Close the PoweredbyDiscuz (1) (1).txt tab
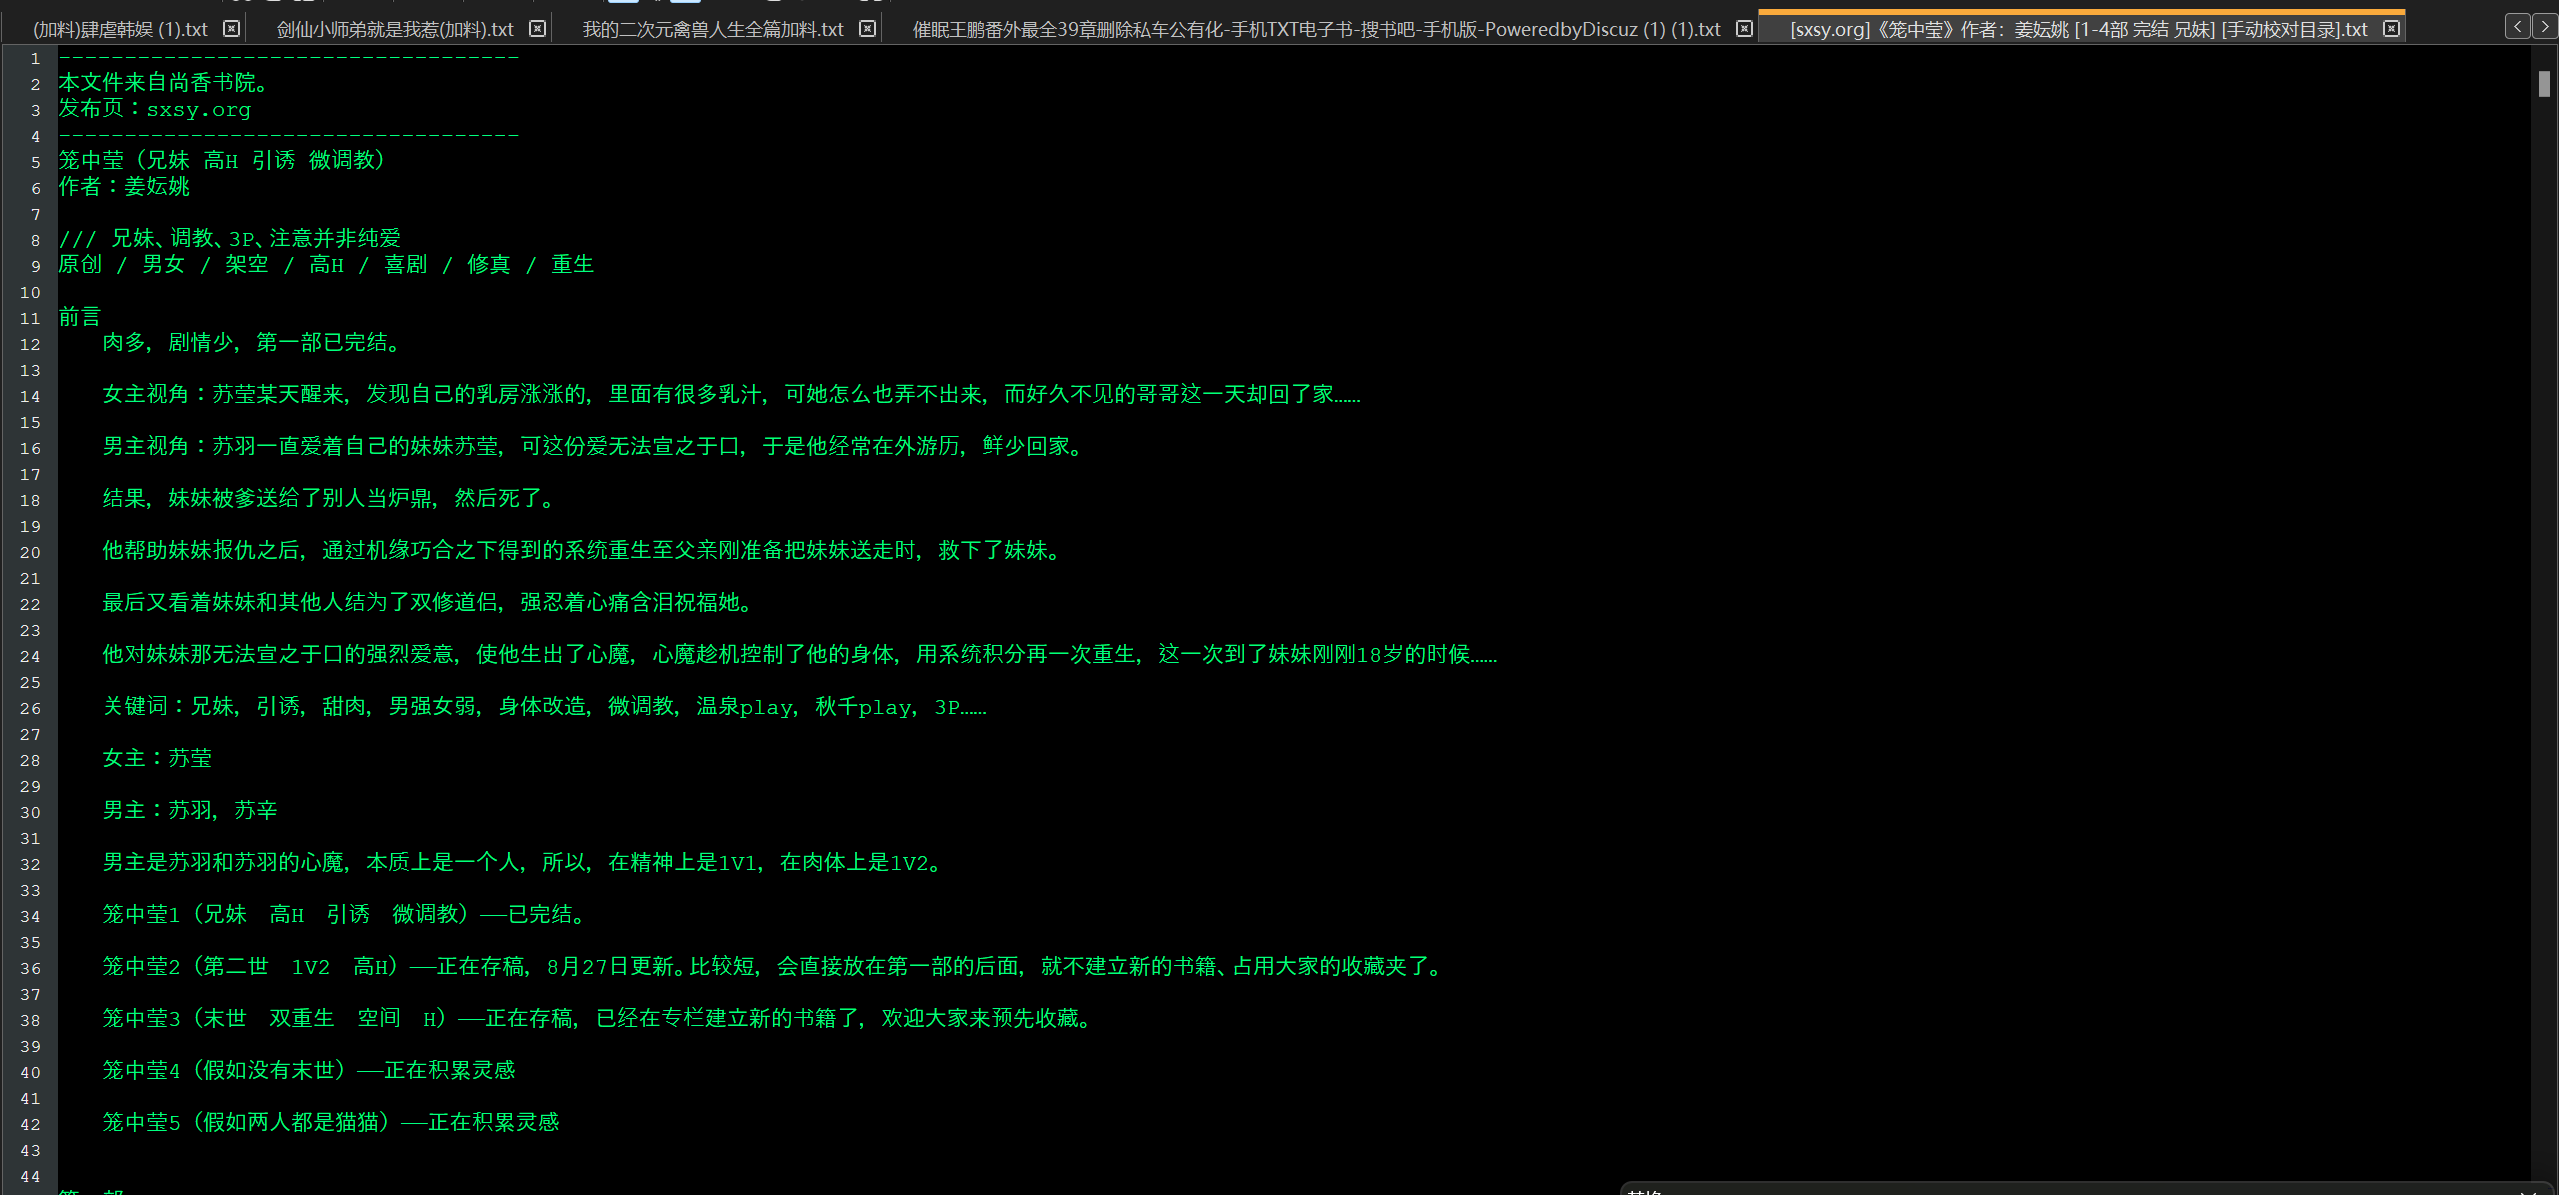This screenshot has width=2559, height=1195. click(x=1744, y=29)
